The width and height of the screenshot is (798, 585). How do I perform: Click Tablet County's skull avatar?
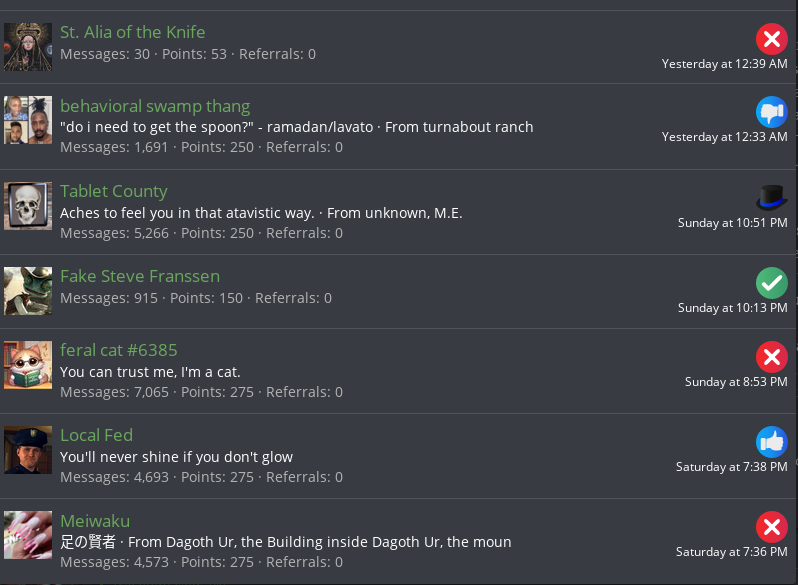pyautogui.click(x=28, y=206)
